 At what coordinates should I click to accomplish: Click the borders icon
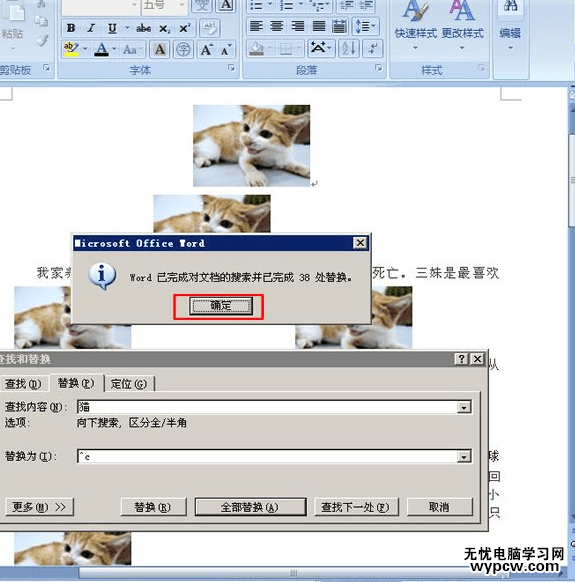[286, 49]
